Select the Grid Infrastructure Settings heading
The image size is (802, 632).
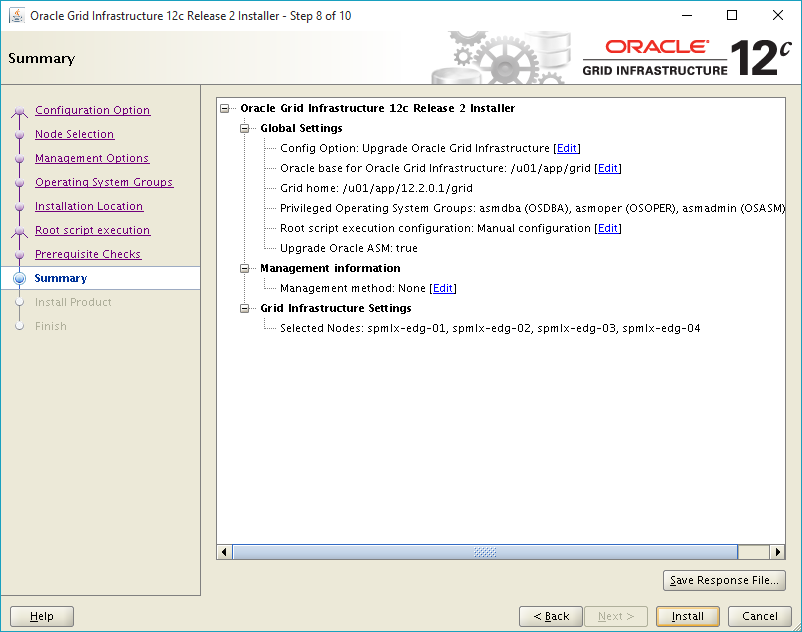coord(336,308)
